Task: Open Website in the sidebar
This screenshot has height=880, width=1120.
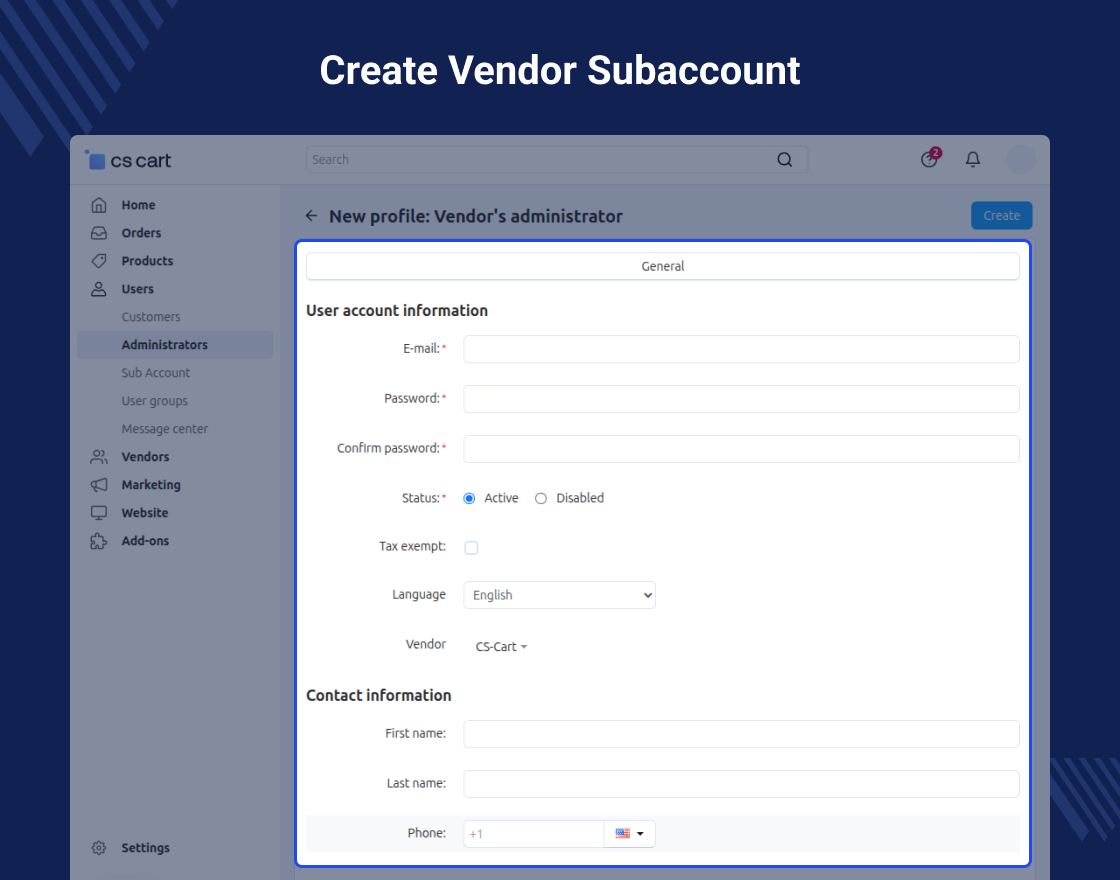Action: [x=145, y=513]
